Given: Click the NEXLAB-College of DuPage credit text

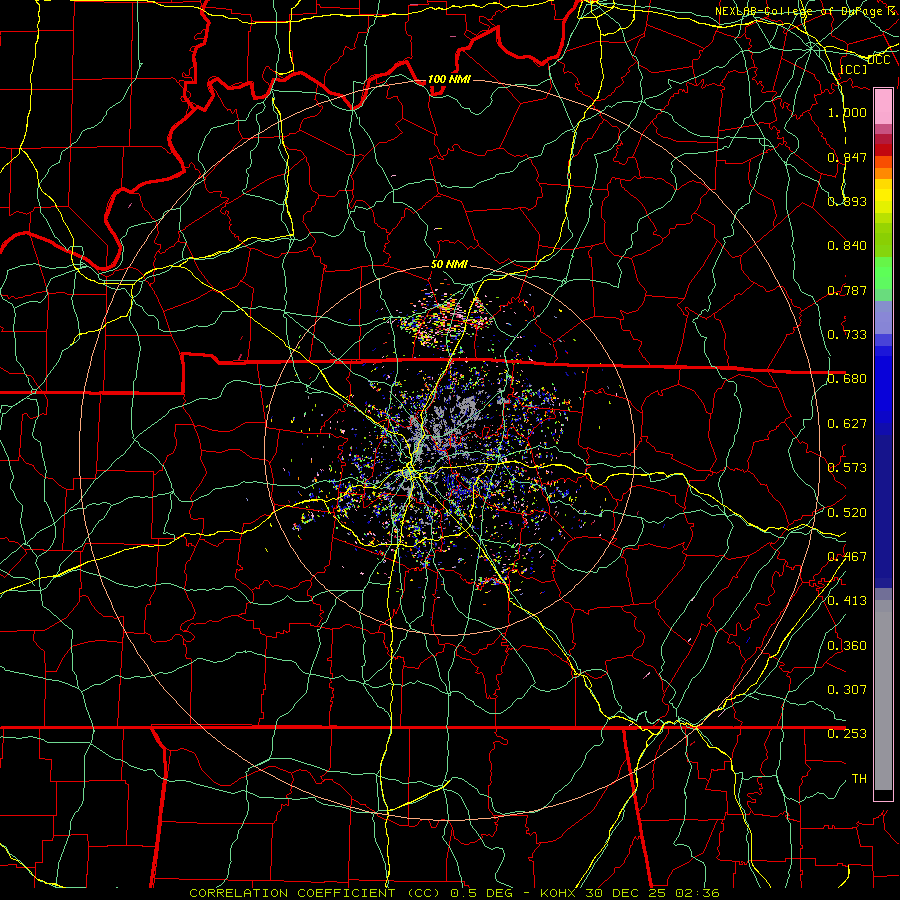Looking at the screenshot, I should (807, 11).
